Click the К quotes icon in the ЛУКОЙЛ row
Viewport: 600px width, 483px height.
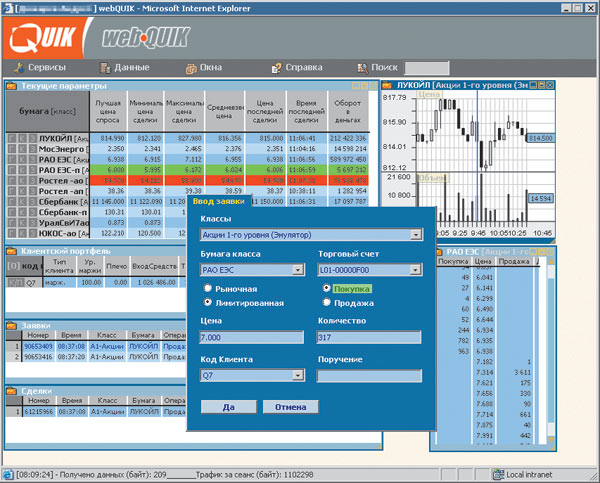tap(22, 138)
